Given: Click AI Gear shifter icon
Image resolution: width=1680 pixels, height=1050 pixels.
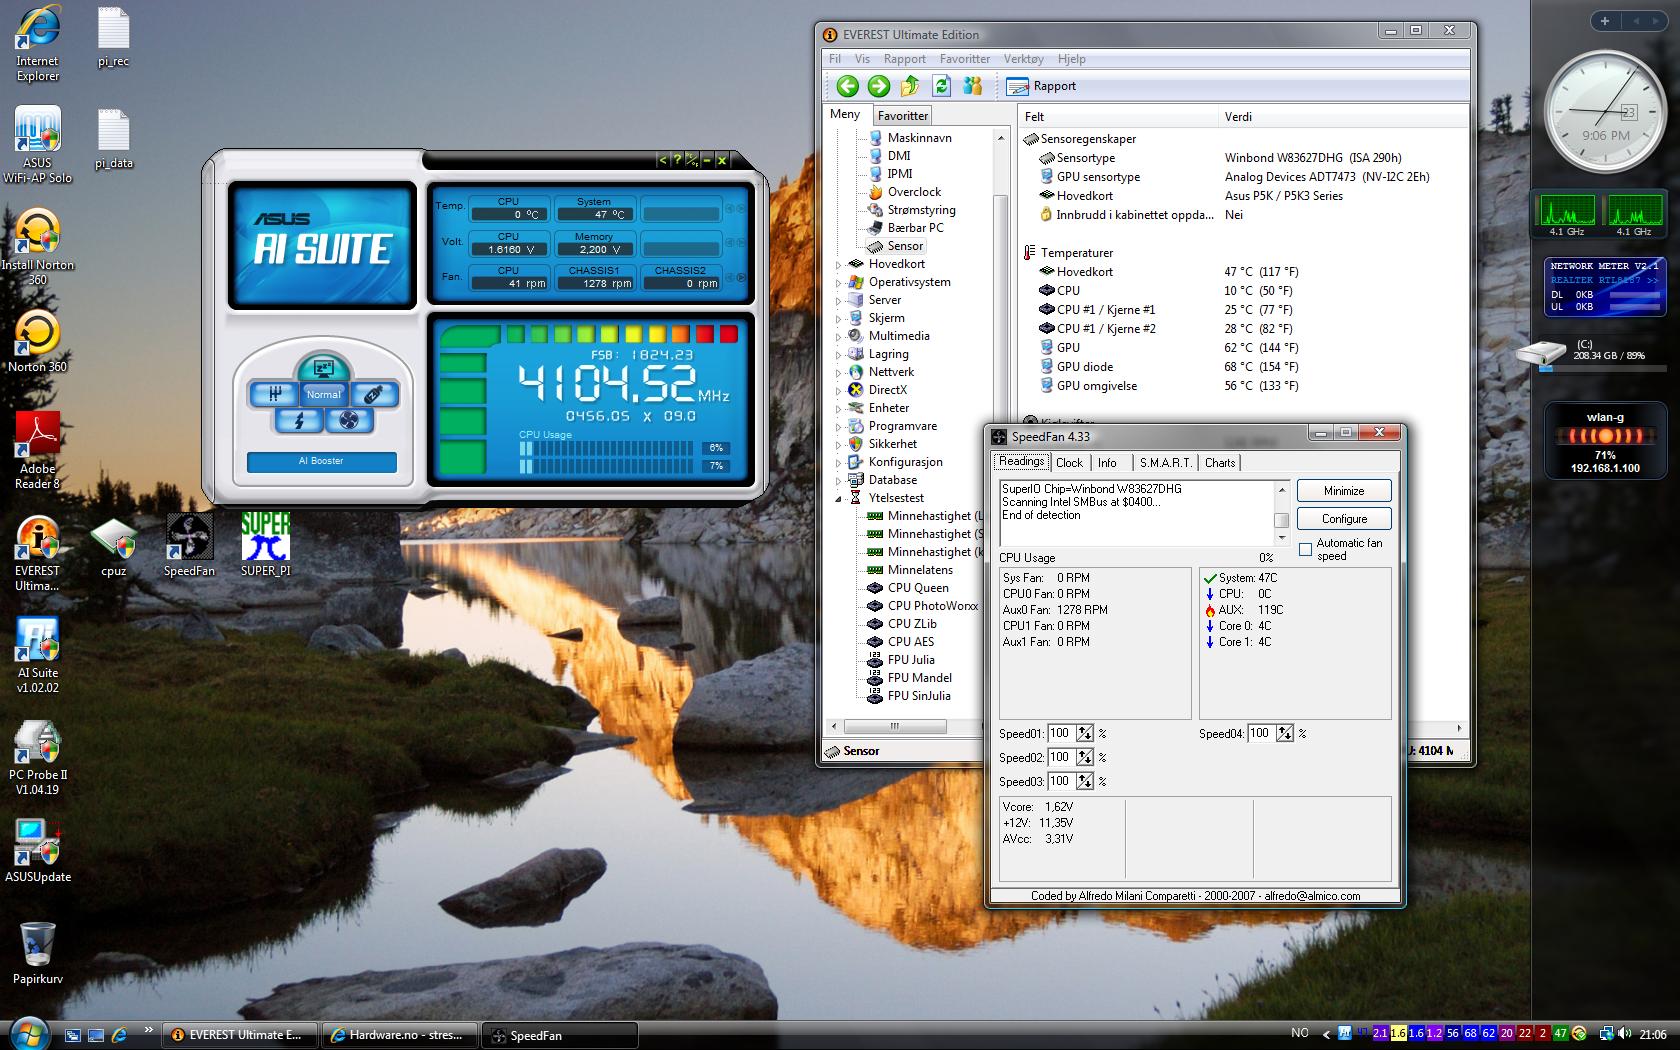Looking at the screenshot, I should [273, 394].
